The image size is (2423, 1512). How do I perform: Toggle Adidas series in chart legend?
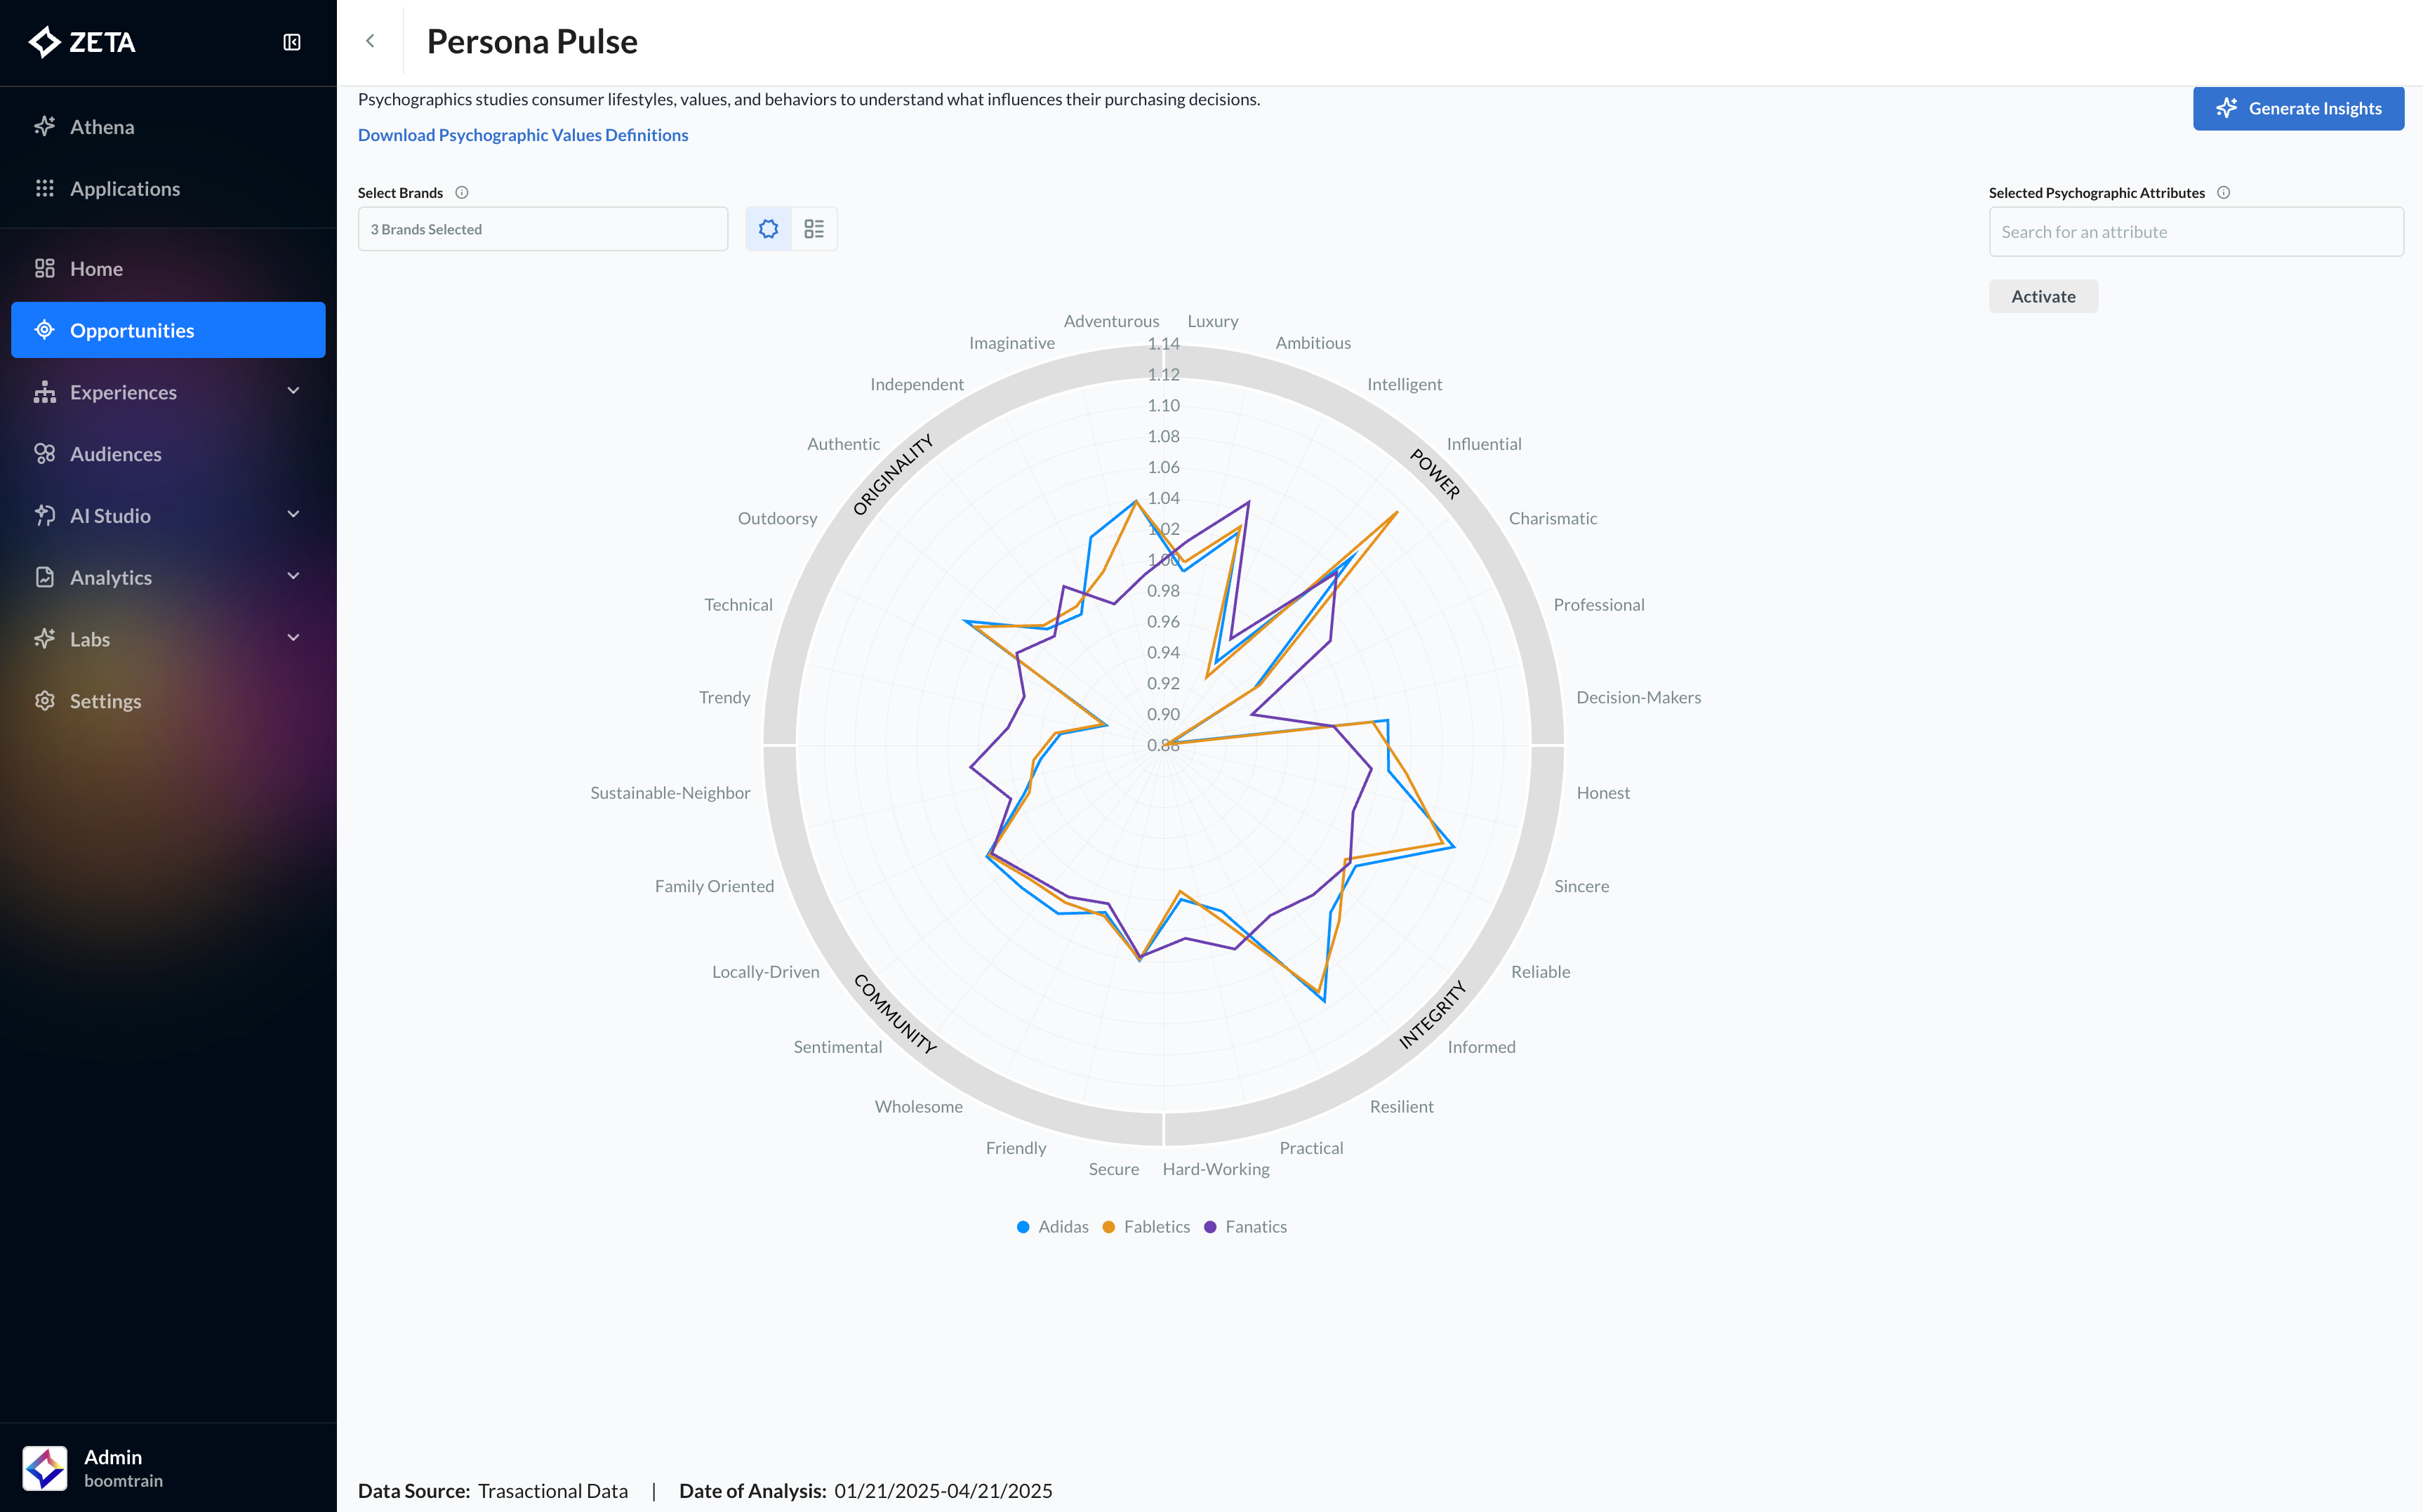pyautogui.click(x=1052, y=1227)
